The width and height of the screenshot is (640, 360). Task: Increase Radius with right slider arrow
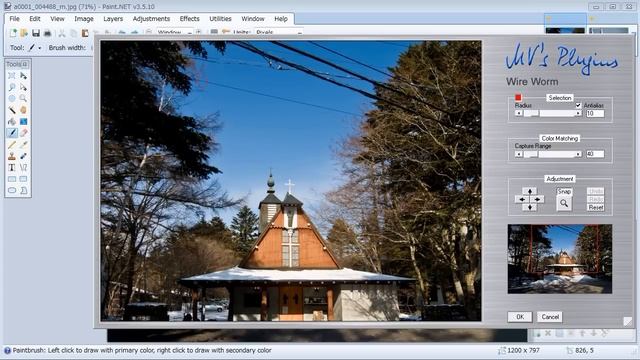tap(578, 113)
